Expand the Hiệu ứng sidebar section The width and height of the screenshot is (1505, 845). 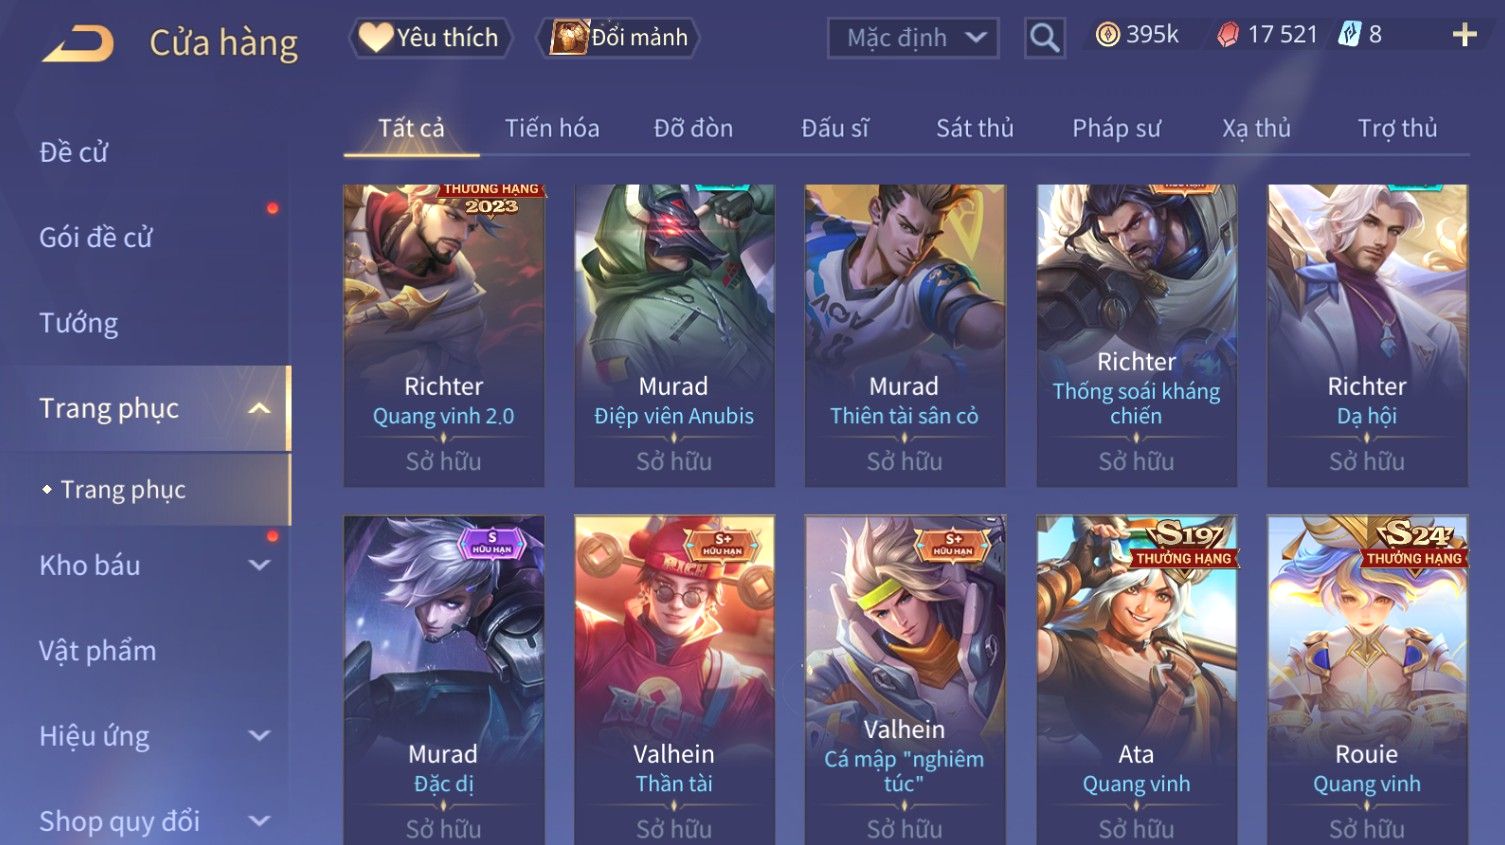(x=259, y=736)
